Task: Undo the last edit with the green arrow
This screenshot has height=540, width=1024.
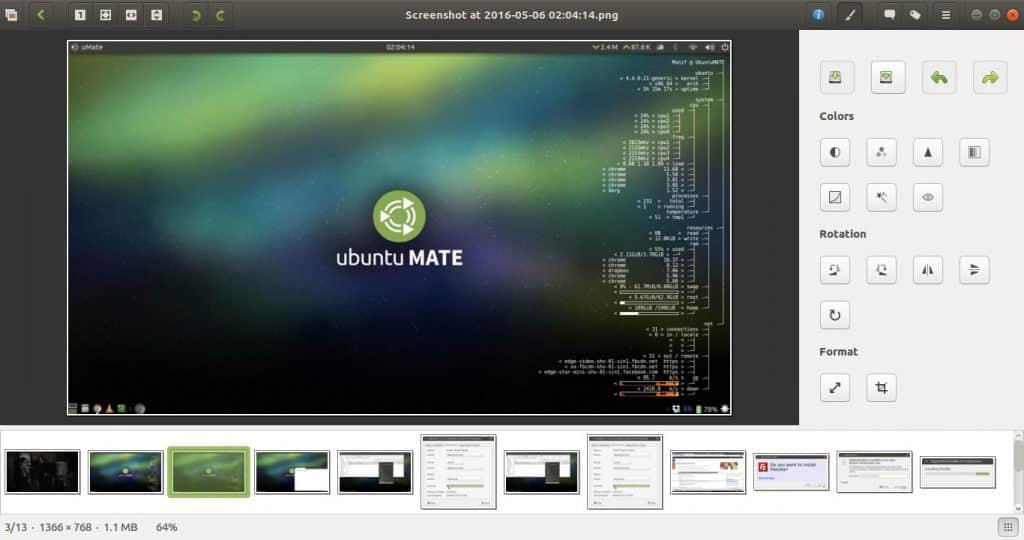Action: (938, 77)
